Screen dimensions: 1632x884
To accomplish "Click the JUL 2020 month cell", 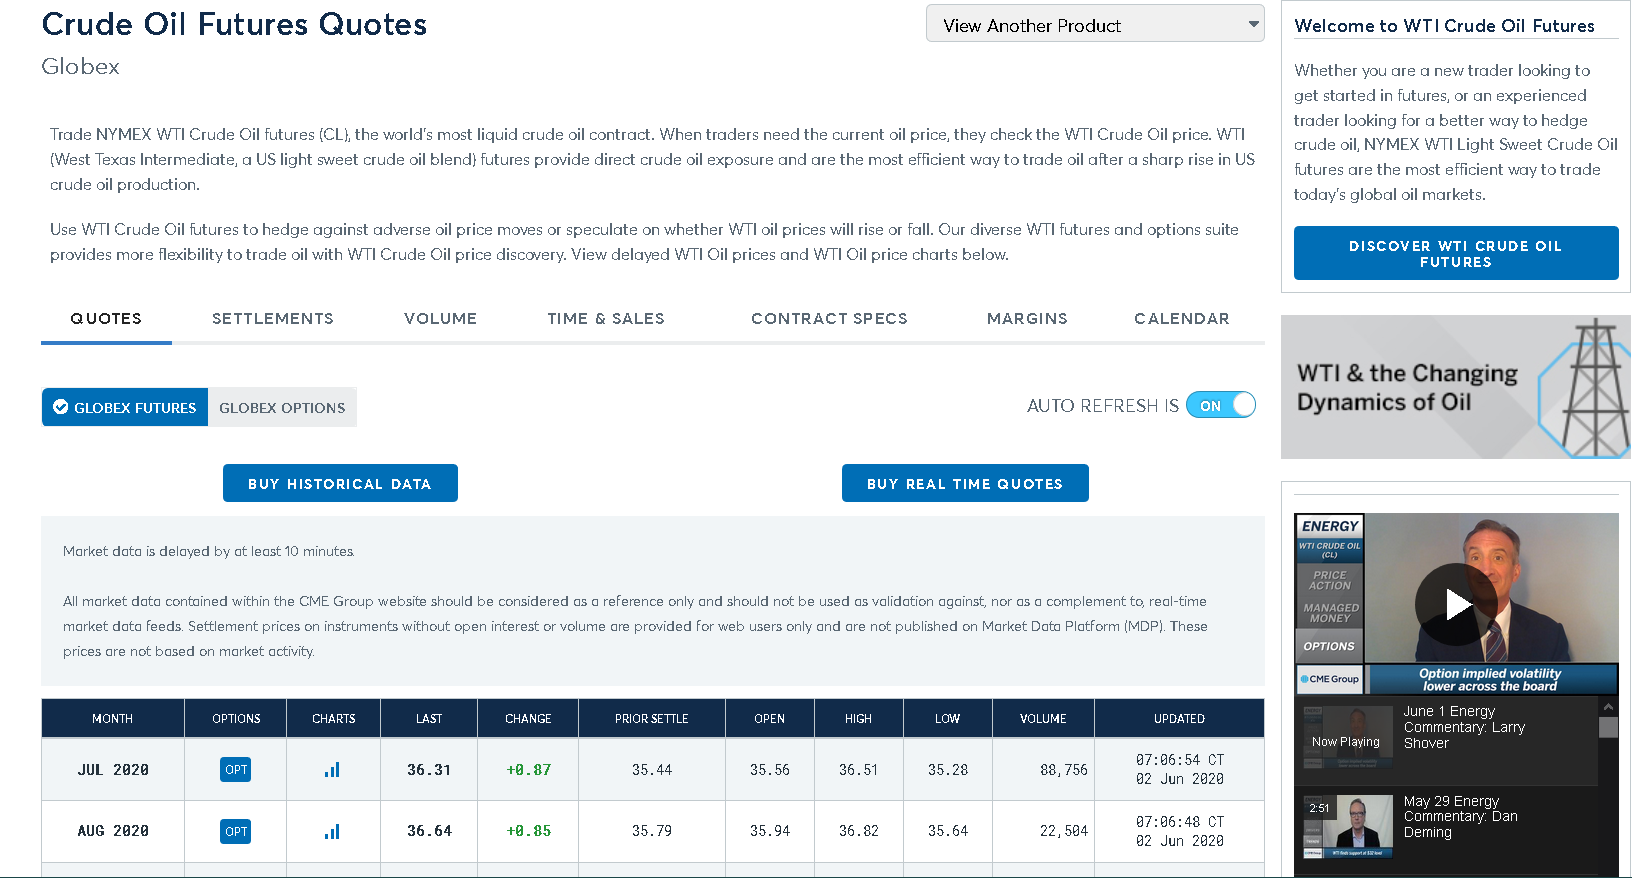I will (x=113, y=770).
